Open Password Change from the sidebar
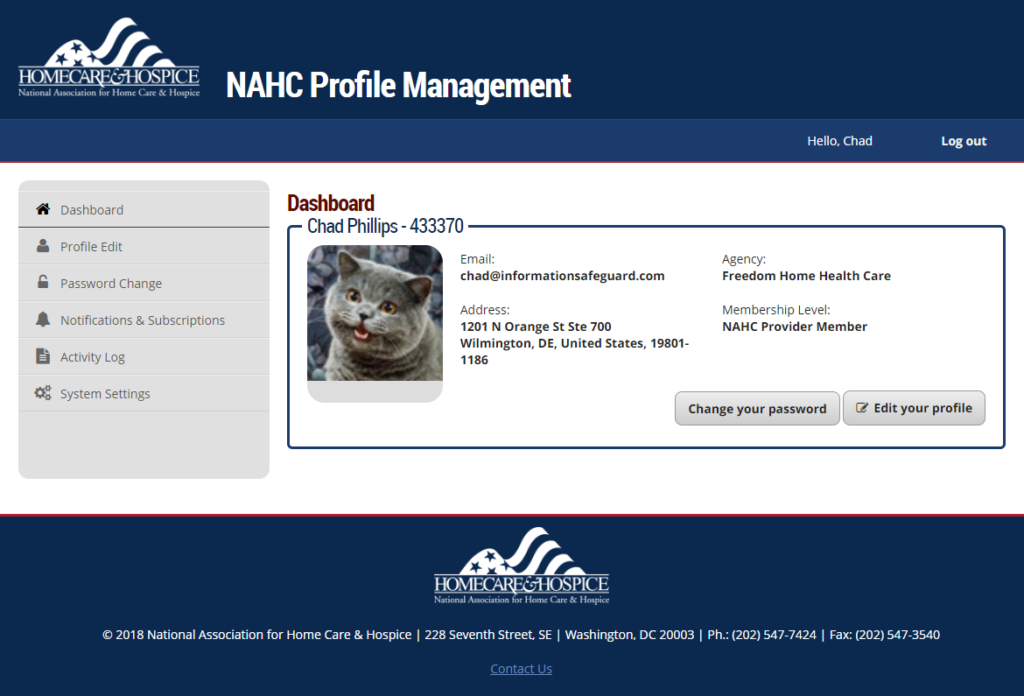Image resolution: width=1024 pixels, height=696 pixels. 111,284
